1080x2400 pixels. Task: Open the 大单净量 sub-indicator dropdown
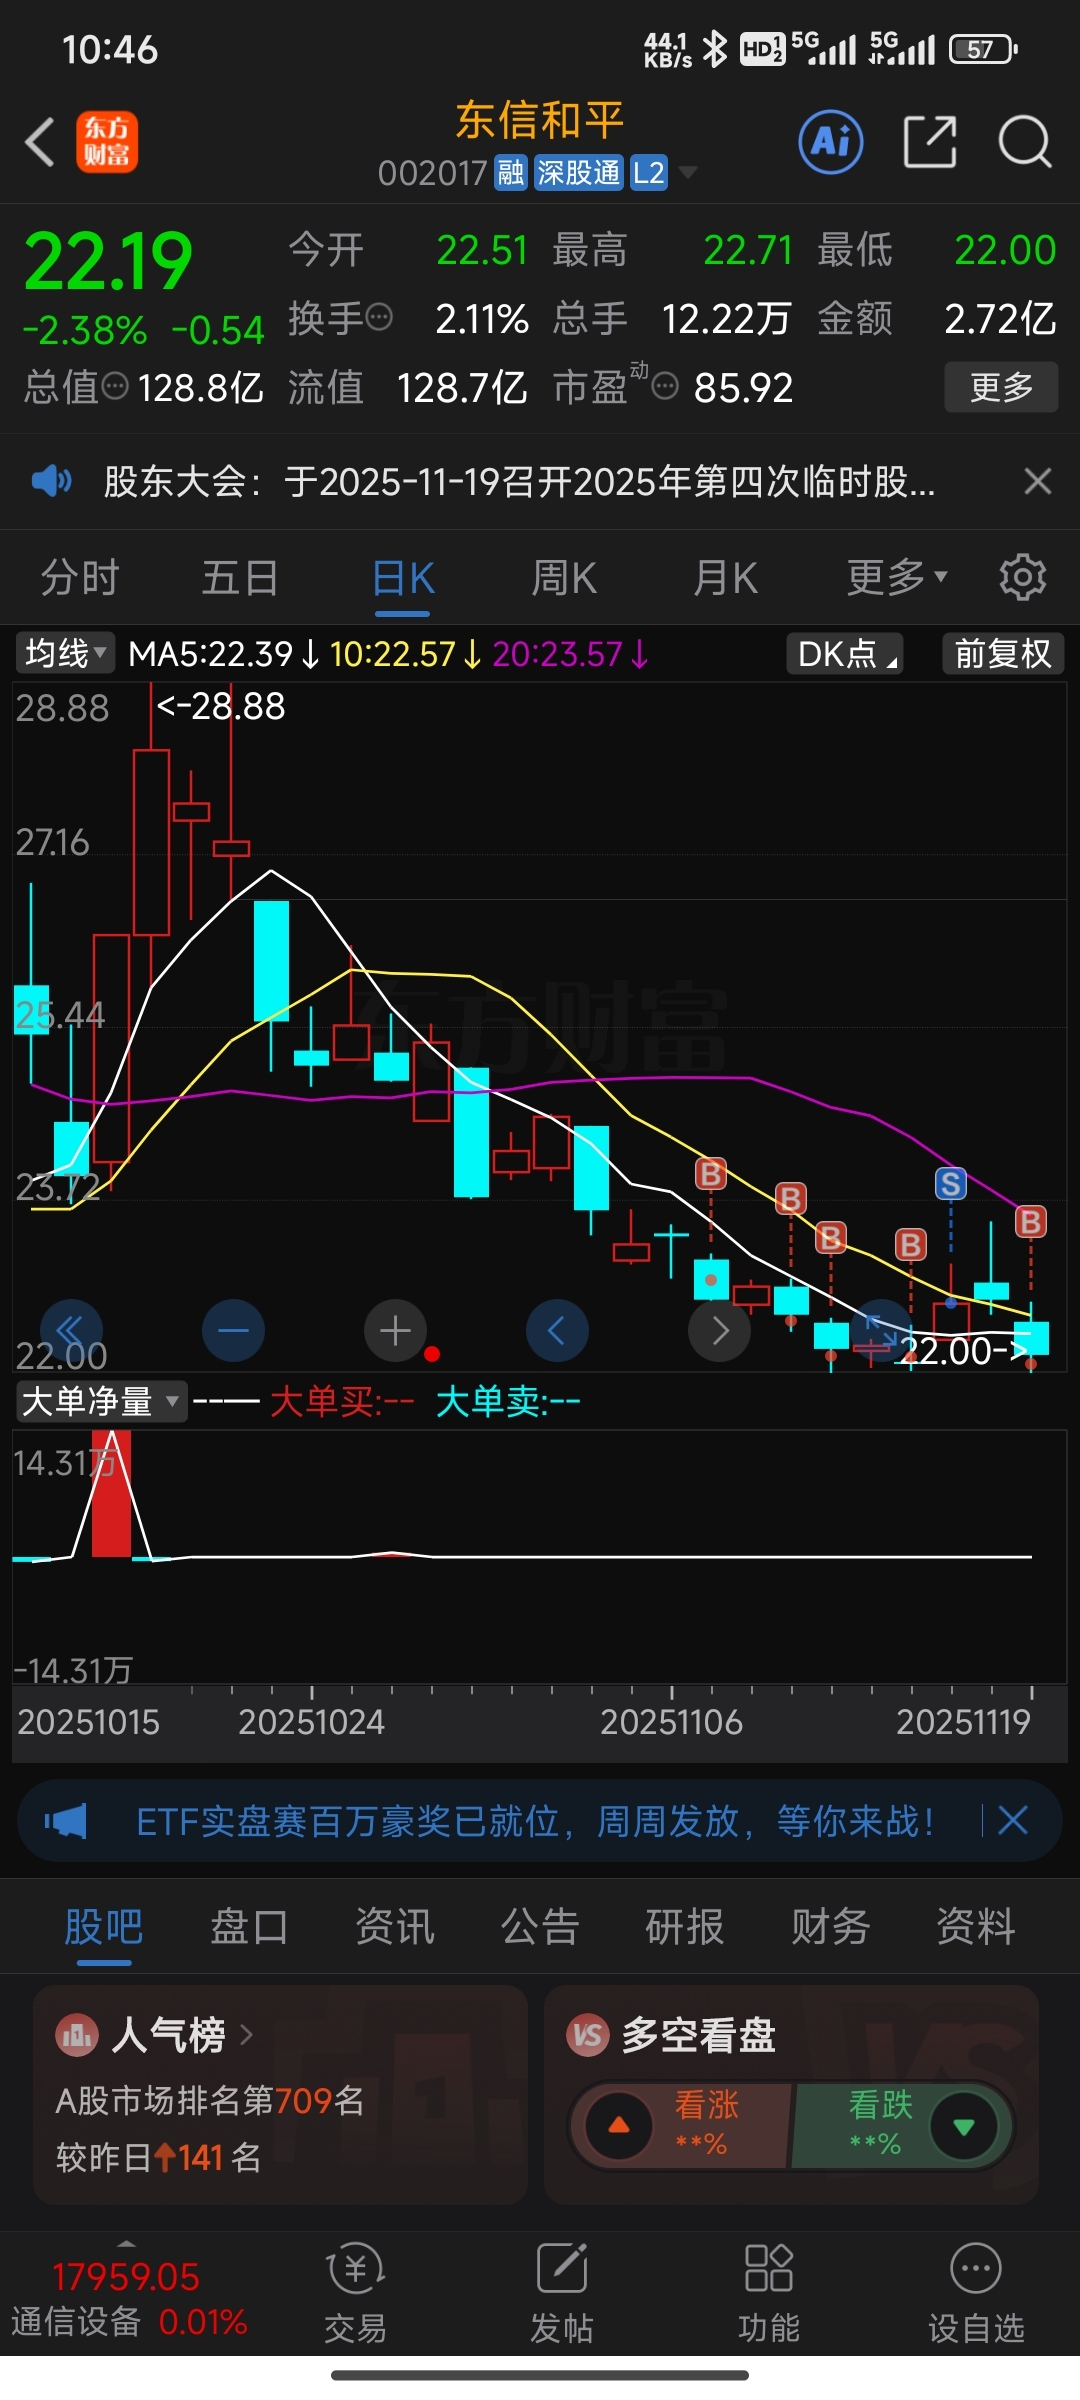tap(101, 1401)
